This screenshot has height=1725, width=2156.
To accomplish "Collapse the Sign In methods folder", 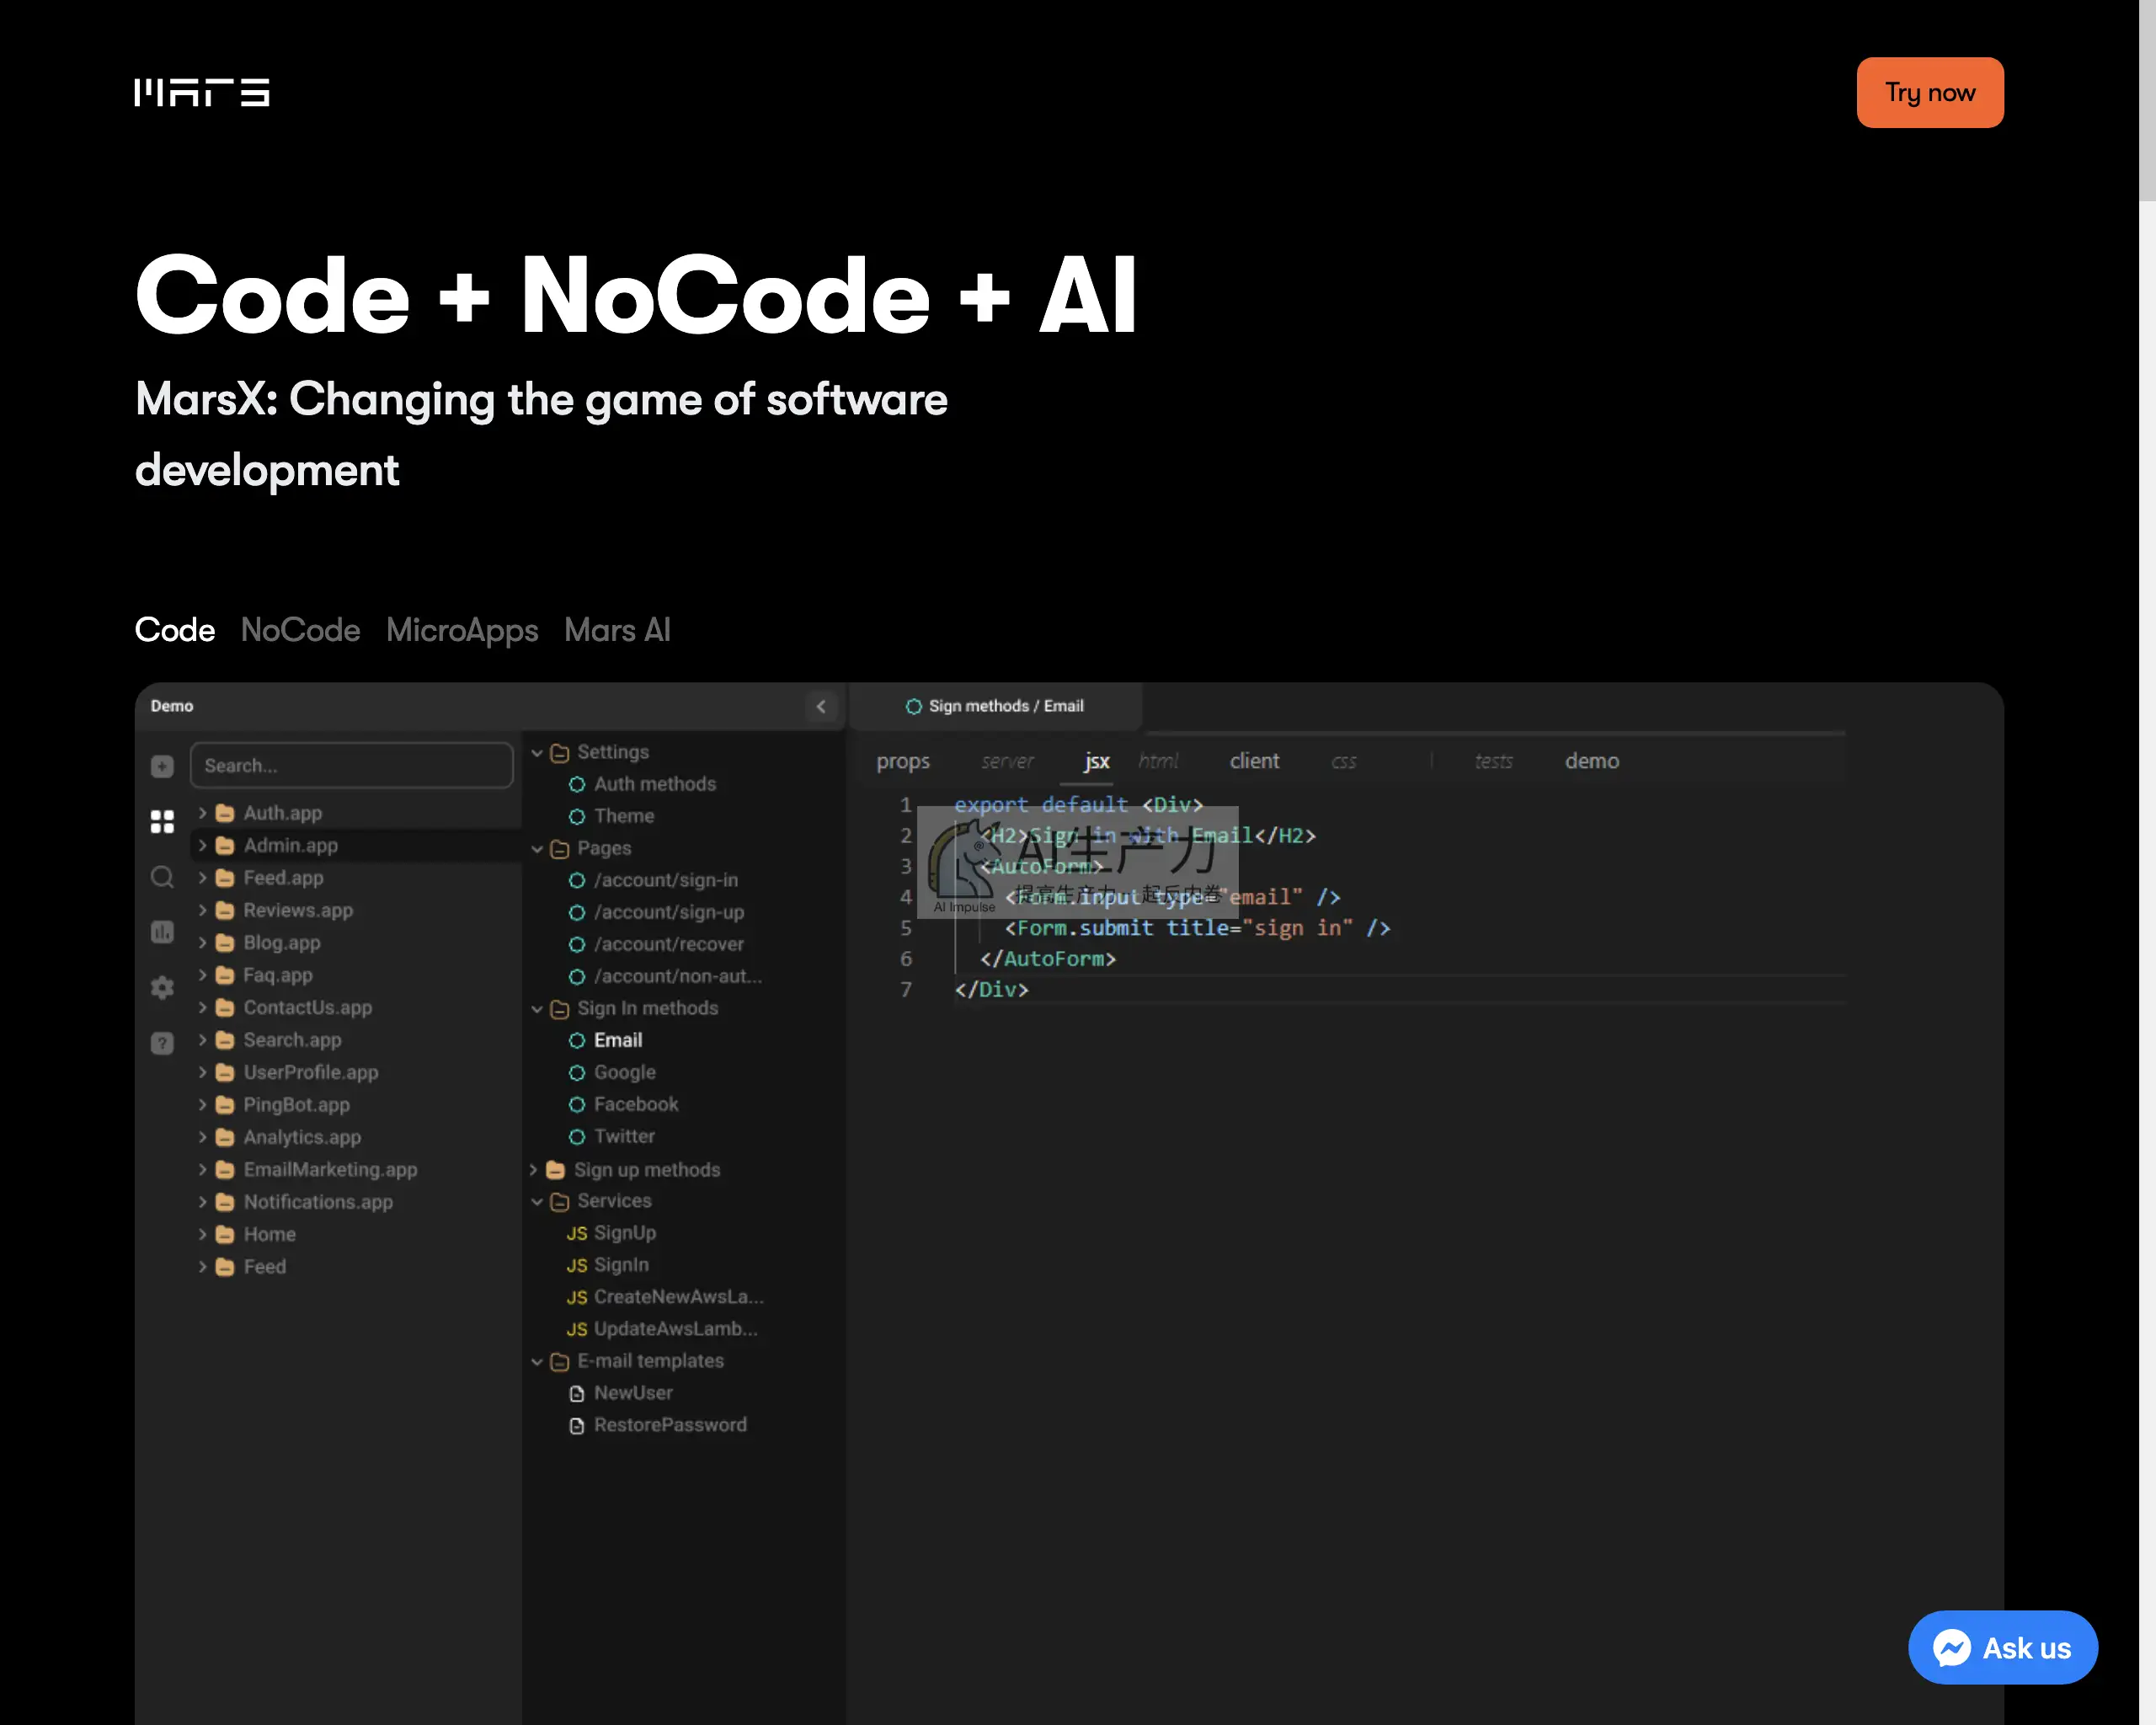I will (x=537, y=1008).
